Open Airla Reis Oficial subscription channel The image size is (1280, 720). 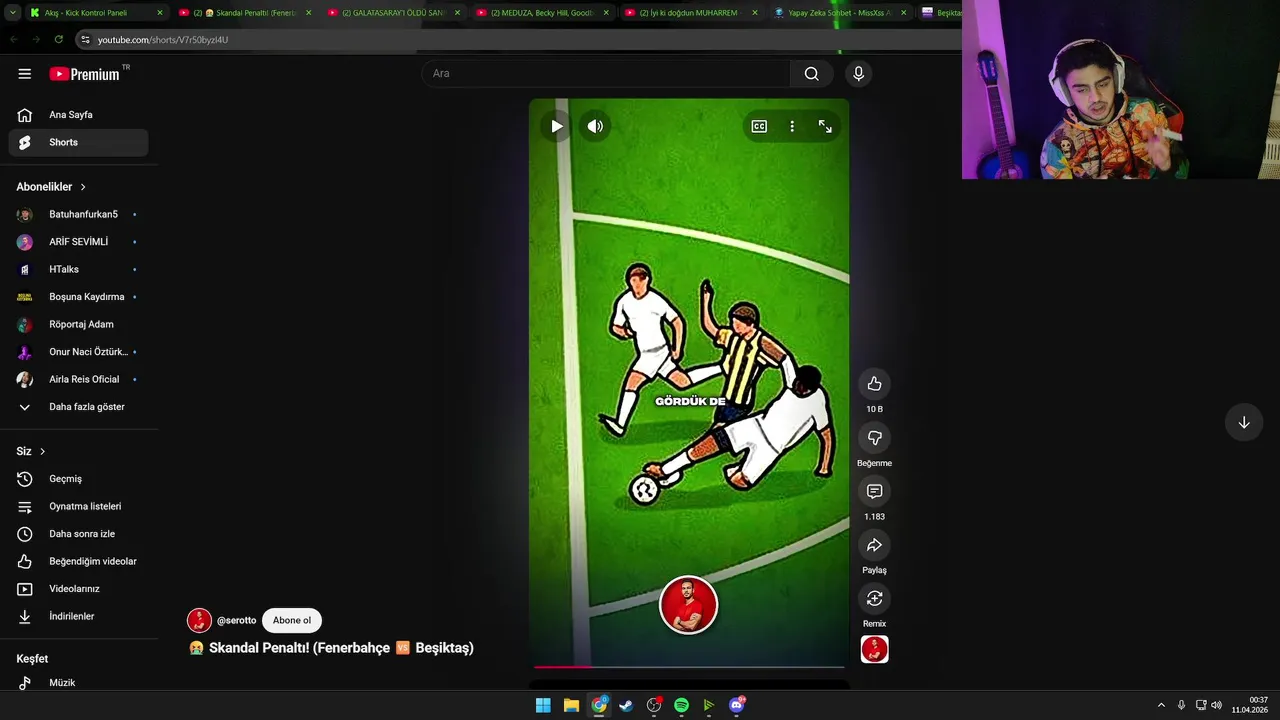(x=78, y=379)
